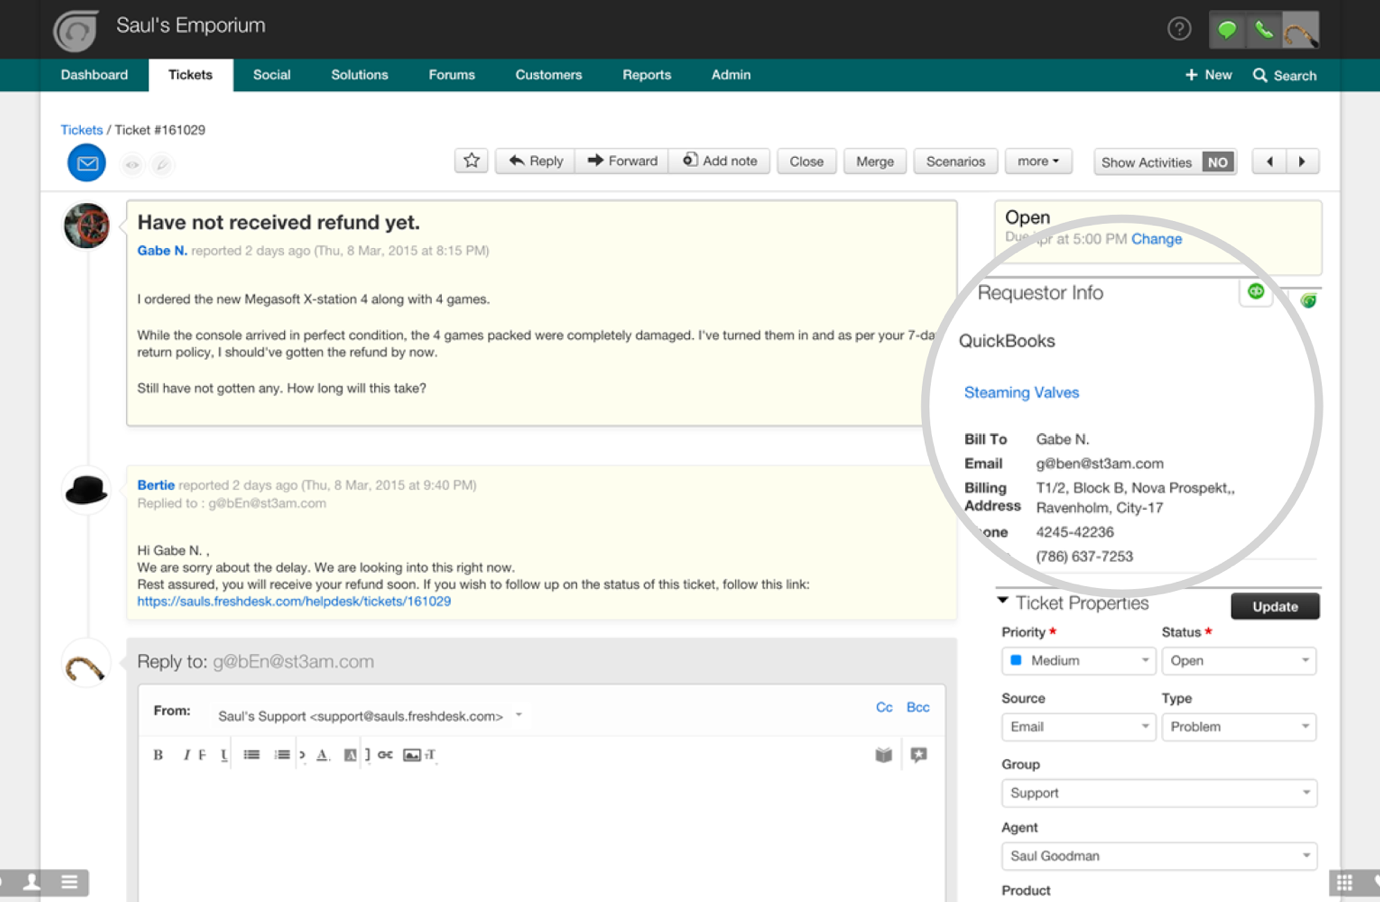Go to the next ticket arrow
Image resolution: width=1380 pixels, height=902 pixels.
coord(1302,162)
